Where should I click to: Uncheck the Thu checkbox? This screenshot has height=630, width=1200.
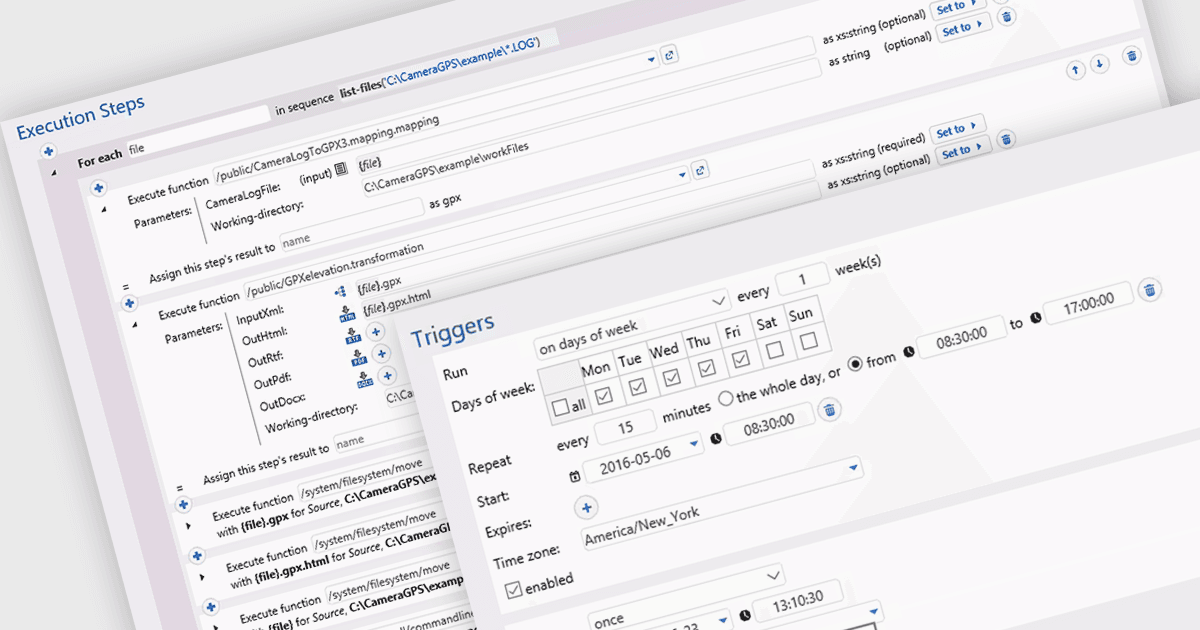click(706, 369)
